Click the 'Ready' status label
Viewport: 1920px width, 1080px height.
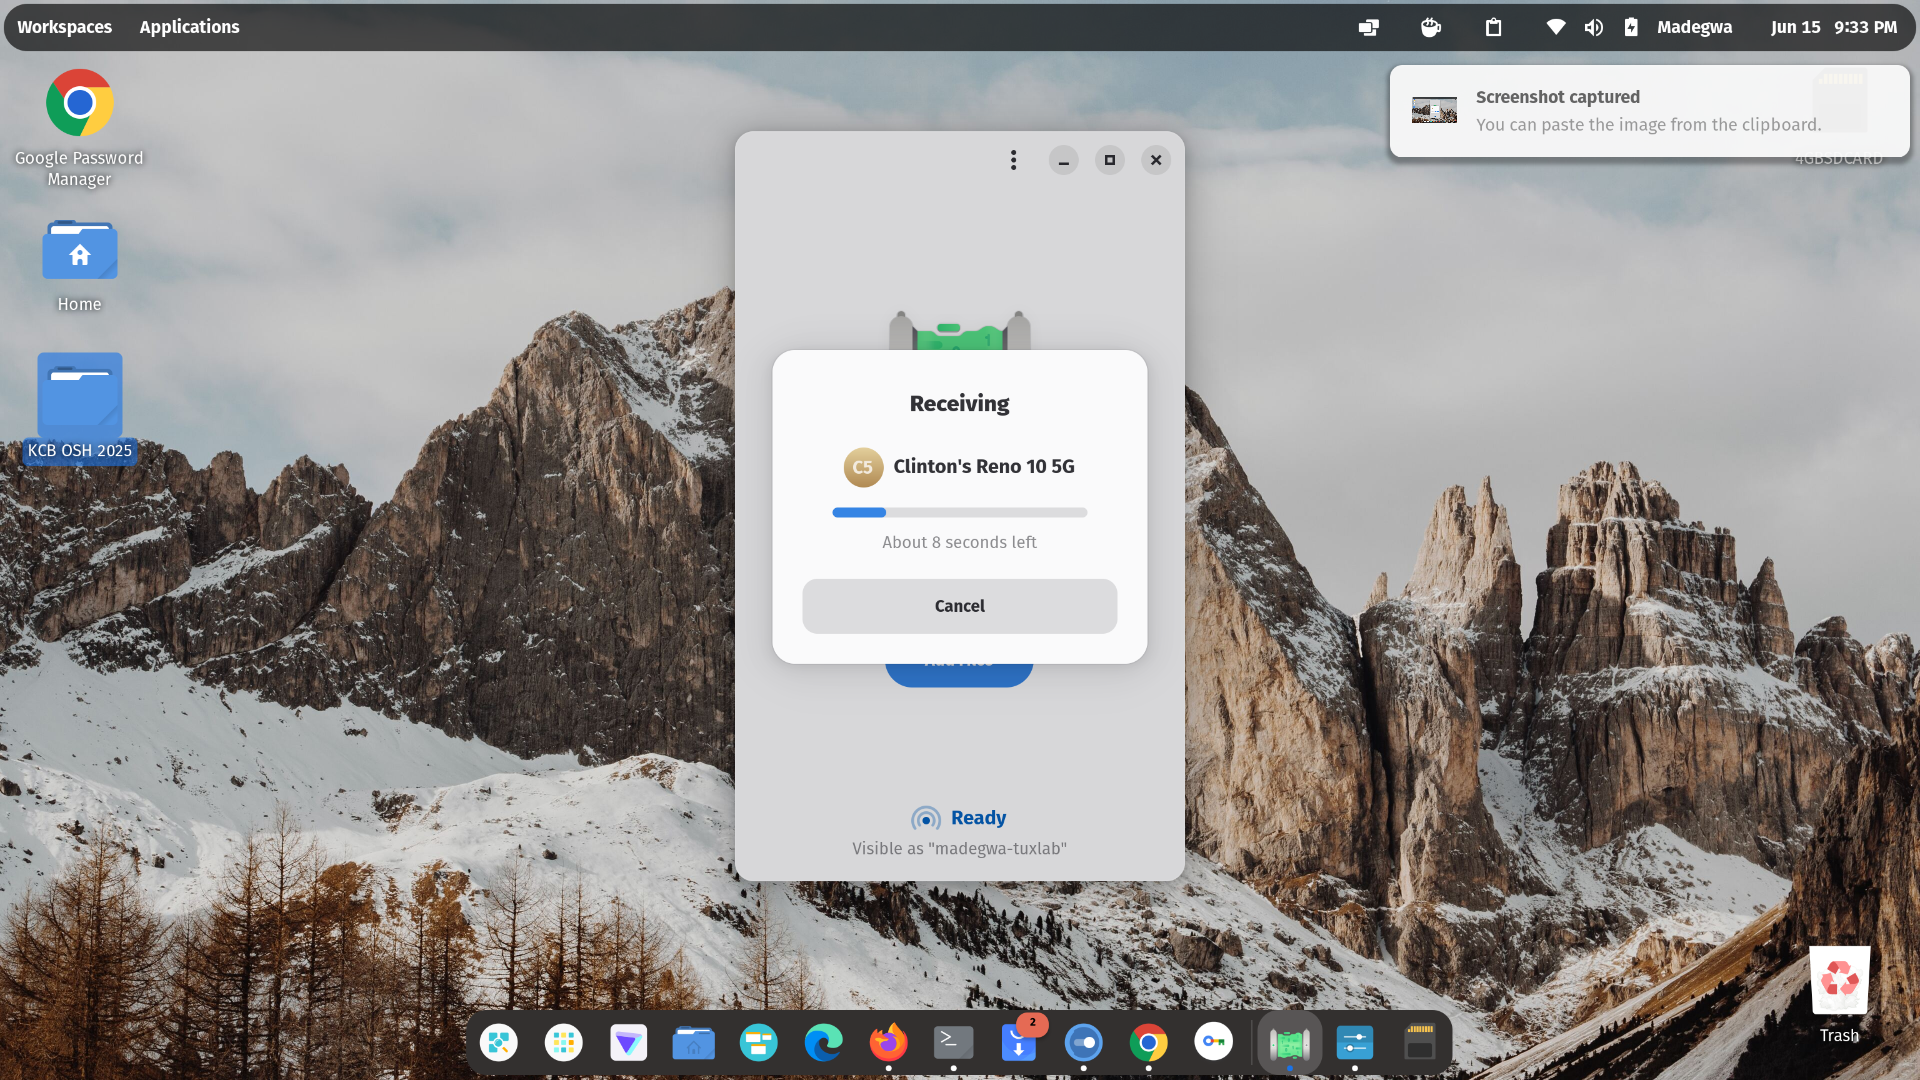click(x=978, y=818)
